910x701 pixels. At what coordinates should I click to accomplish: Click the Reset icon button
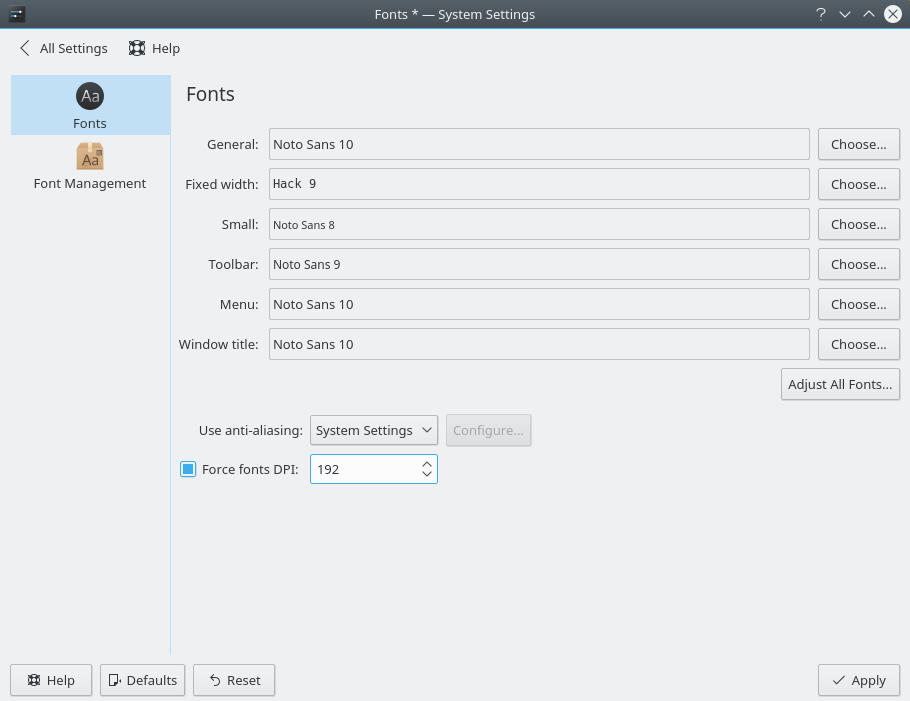tap(212, 680)
